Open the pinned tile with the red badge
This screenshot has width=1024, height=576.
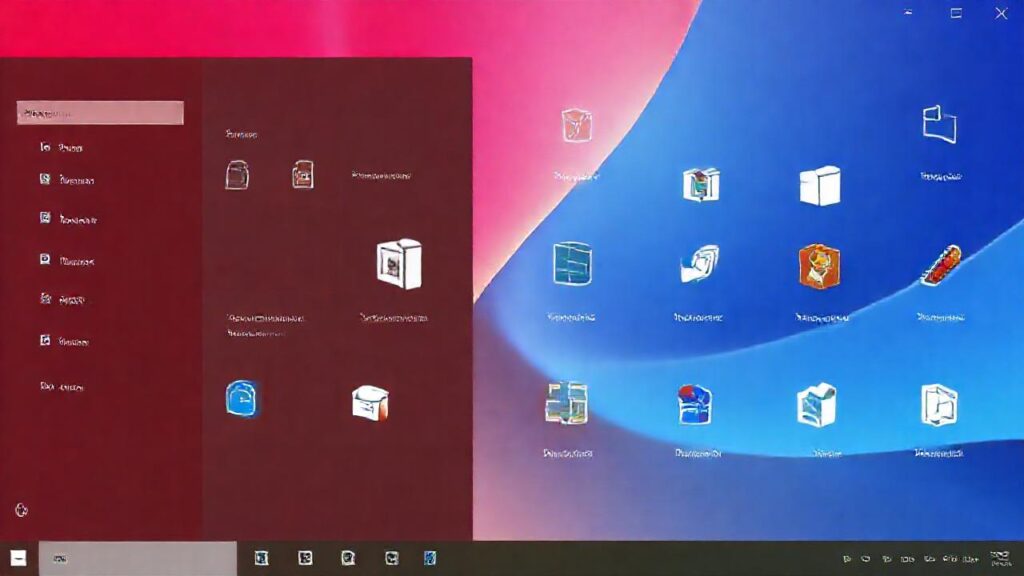(302, 176)
